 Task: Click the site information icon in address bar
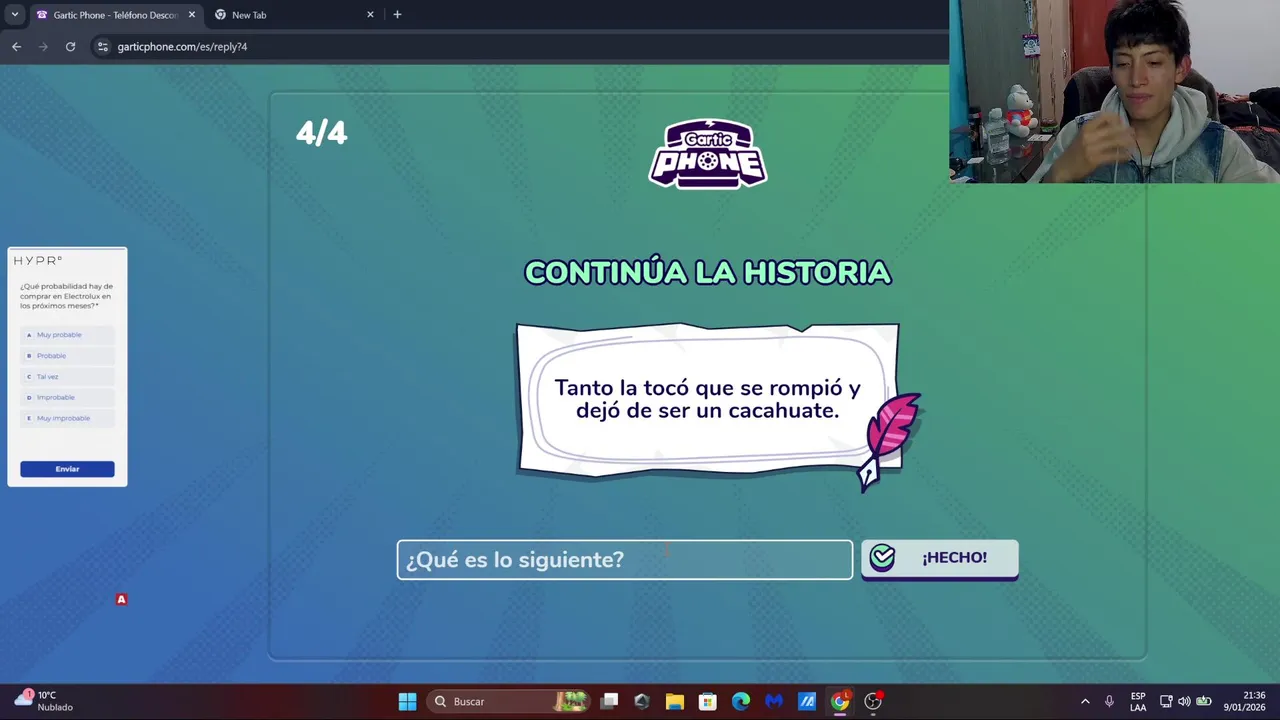click(x=102, y=46)
